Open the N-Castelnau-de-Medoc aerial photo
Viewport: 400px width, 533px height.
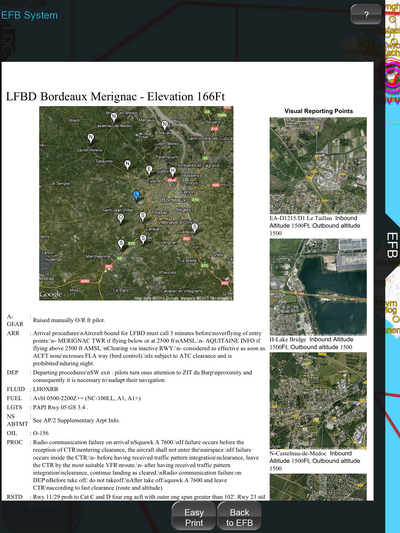coord(318,400)
